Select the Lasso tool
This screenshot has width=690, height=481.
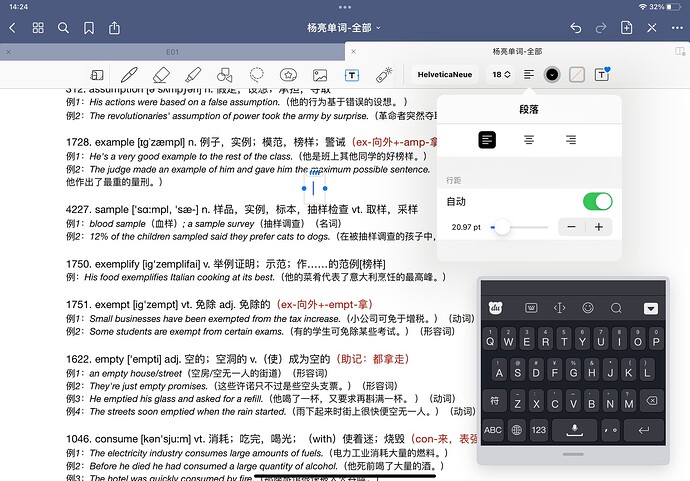257,75
